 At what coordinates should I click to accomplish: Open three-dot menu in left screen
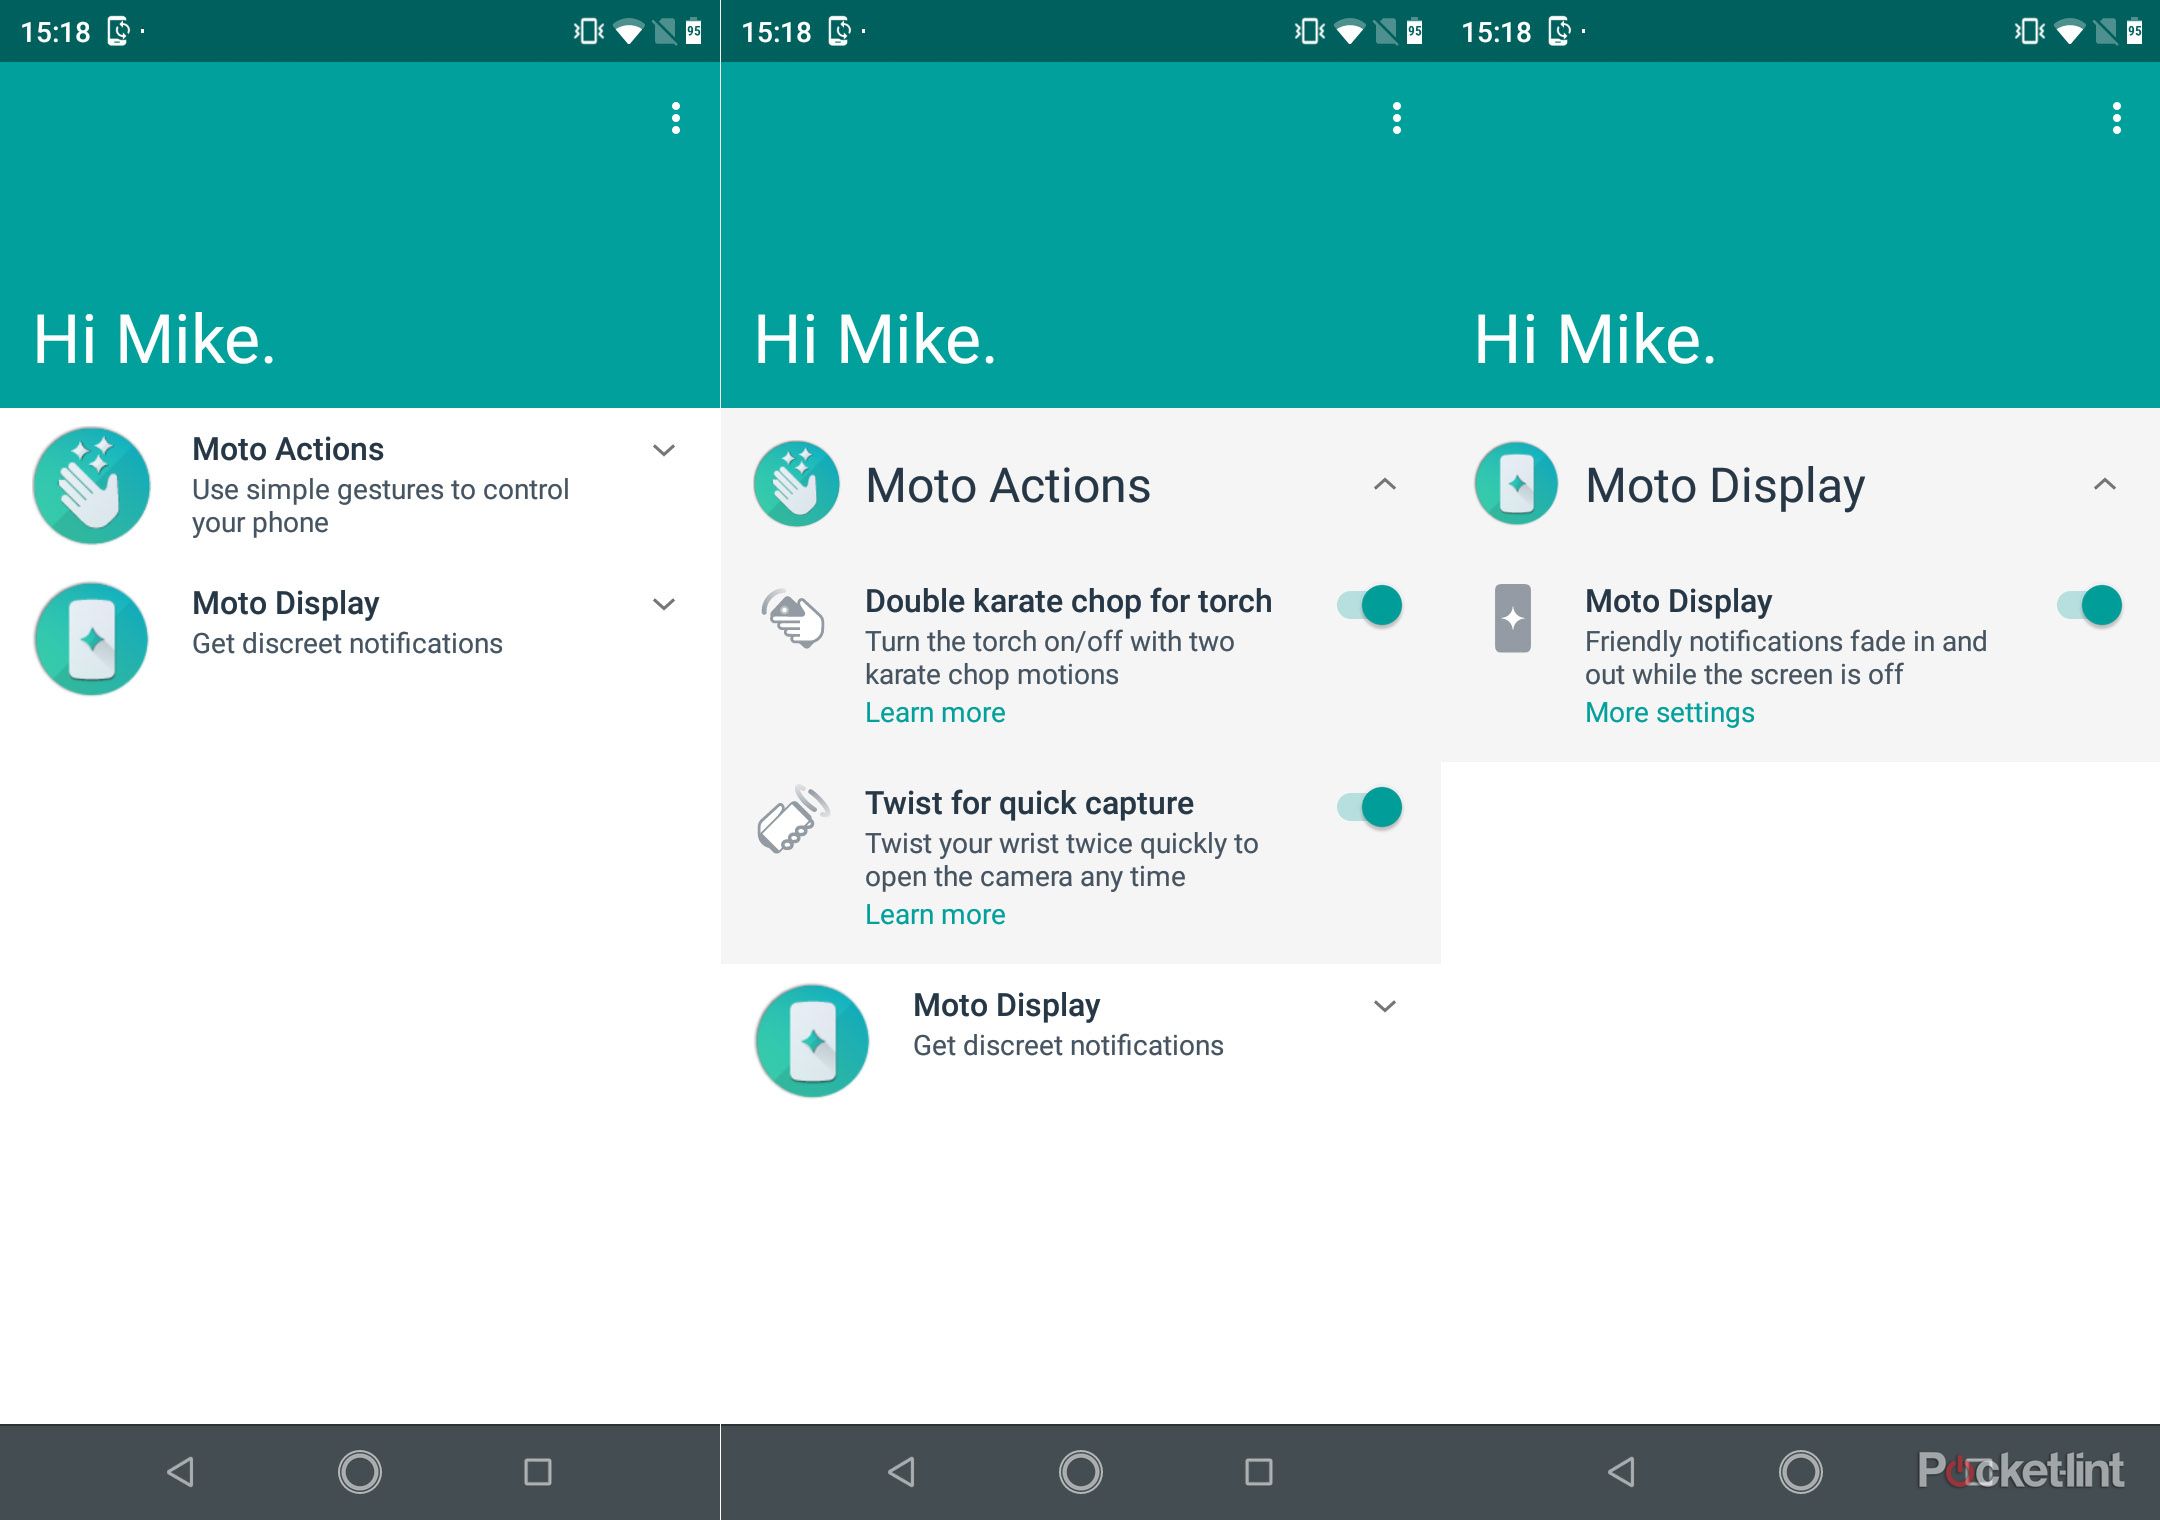pos(676,118)
